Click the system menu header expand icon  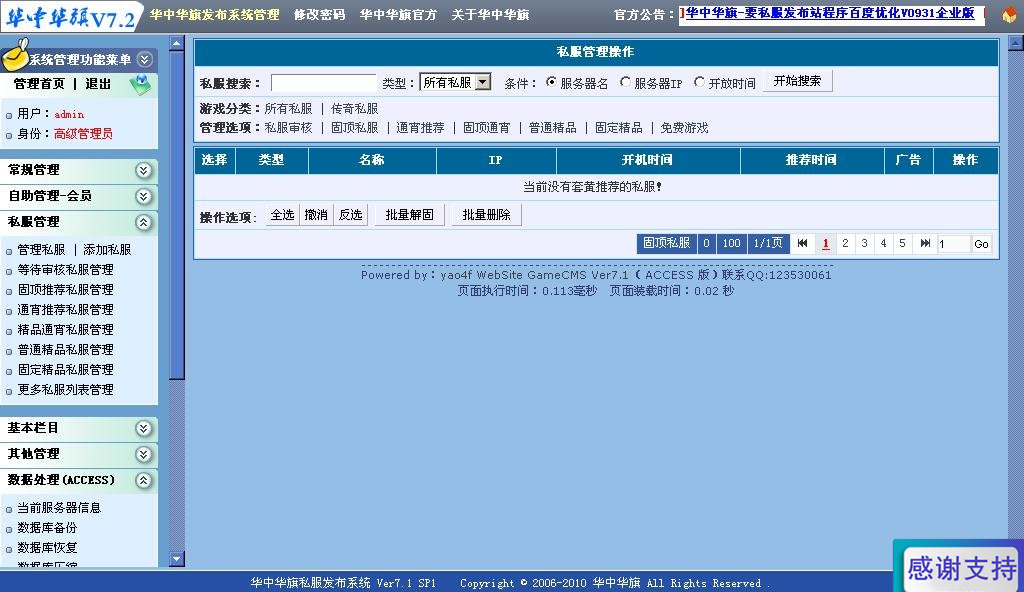[145, 59]
